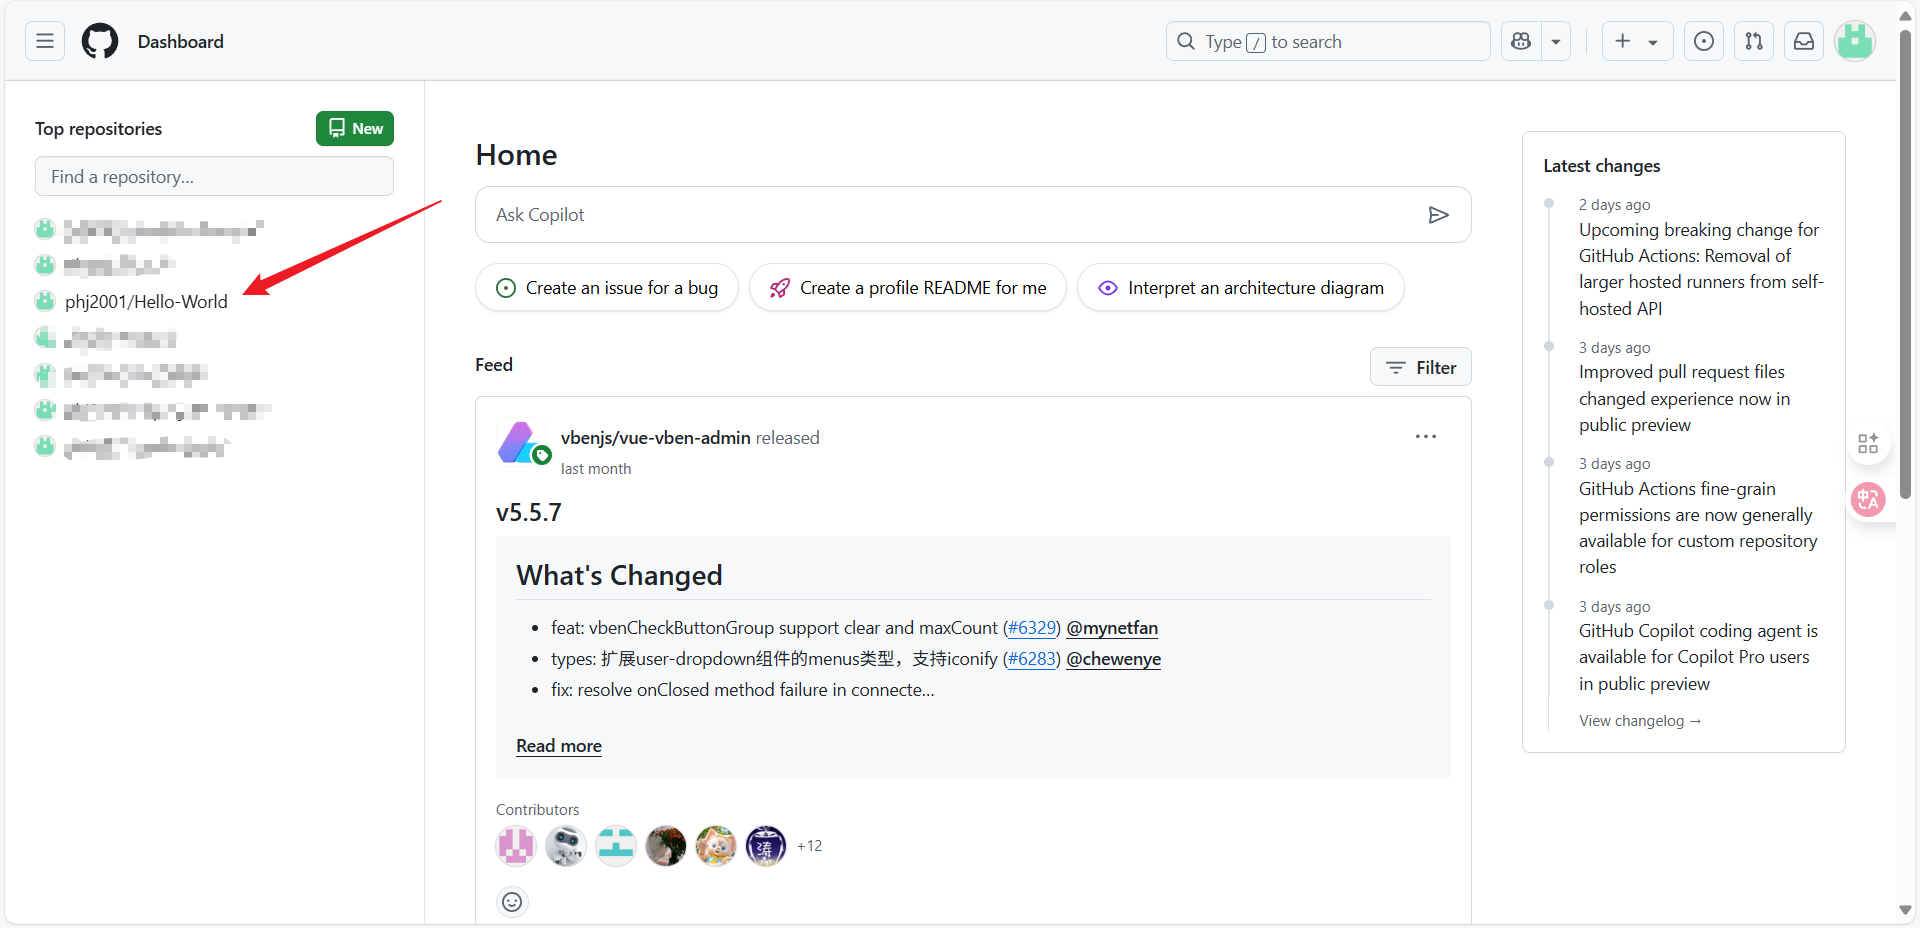Click the Filter button above the Feed
1920x928 pixels.
(1420, 367)
